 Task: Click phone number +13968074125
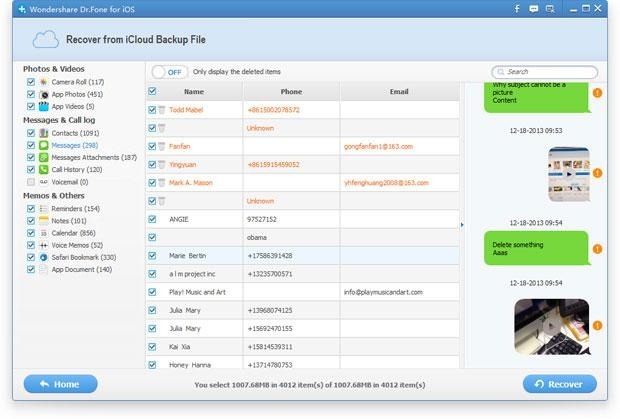click(270, 310)
